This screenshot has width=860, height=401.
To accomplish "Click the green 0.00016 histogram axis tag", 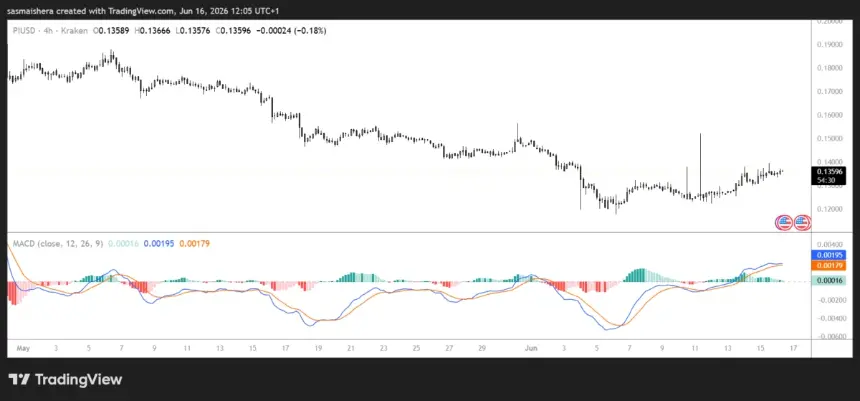I will 830,280.
